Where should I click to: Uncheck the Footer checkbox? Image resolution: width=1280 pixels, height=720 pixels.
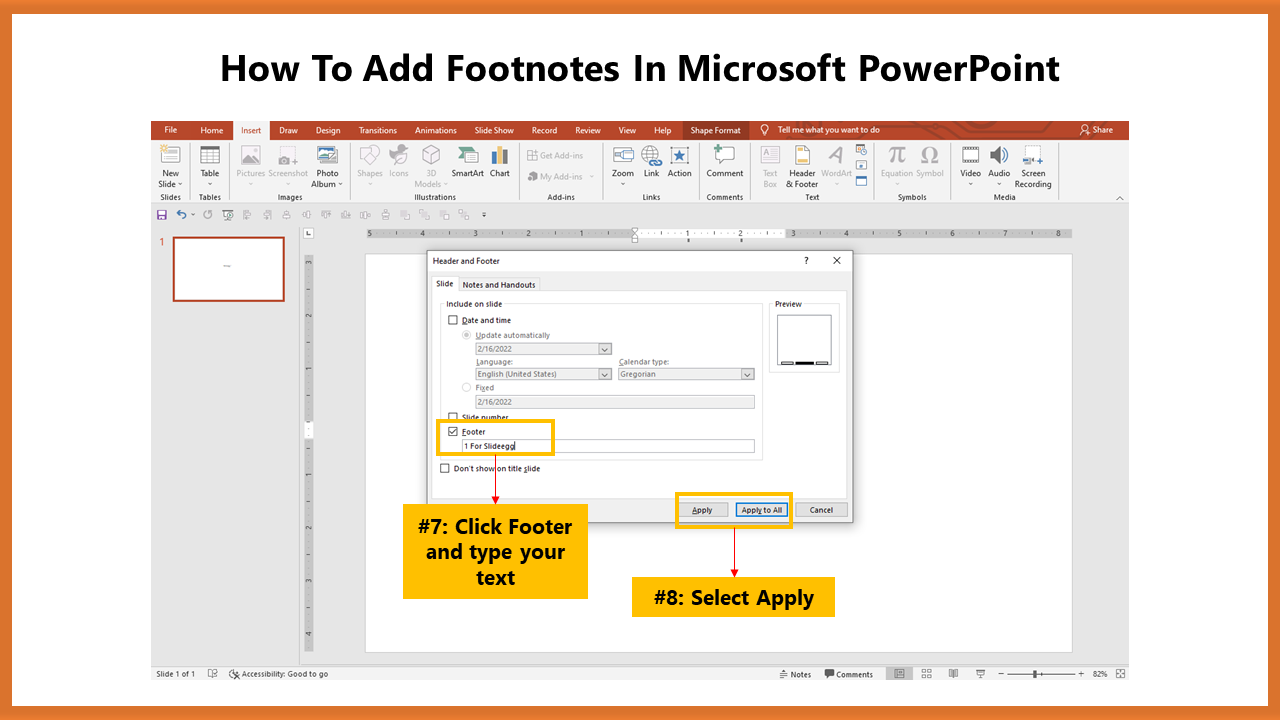click(x=453, y=432)
